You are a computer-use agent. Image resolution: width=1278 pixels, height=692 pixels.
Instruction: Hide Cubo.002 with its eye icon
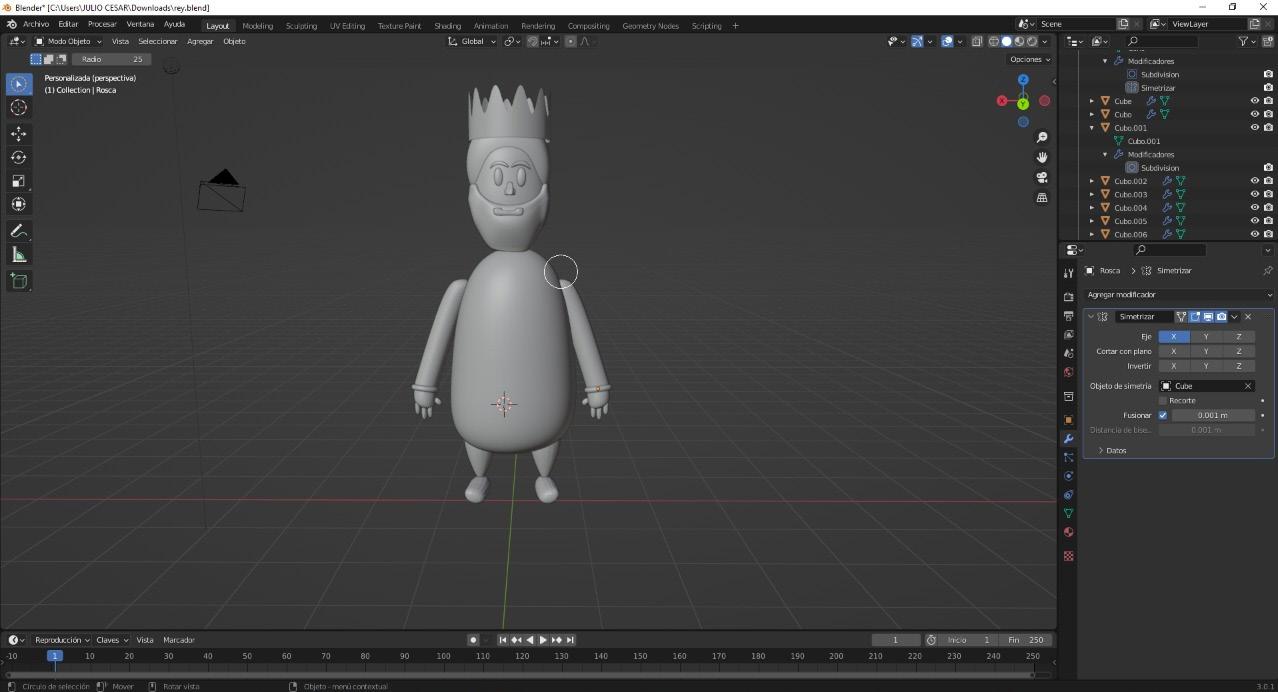[1255, 181]
